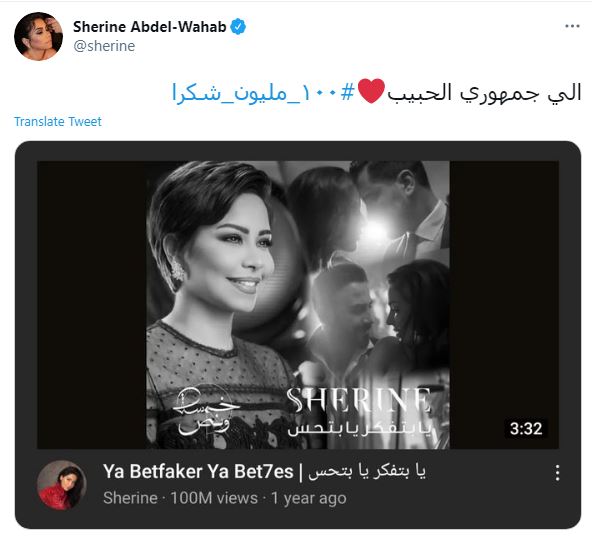The height and width of the screenshot is (537, 592).
Task: Open the video card's vertical options menu
Action: click(x=557, y=472)
